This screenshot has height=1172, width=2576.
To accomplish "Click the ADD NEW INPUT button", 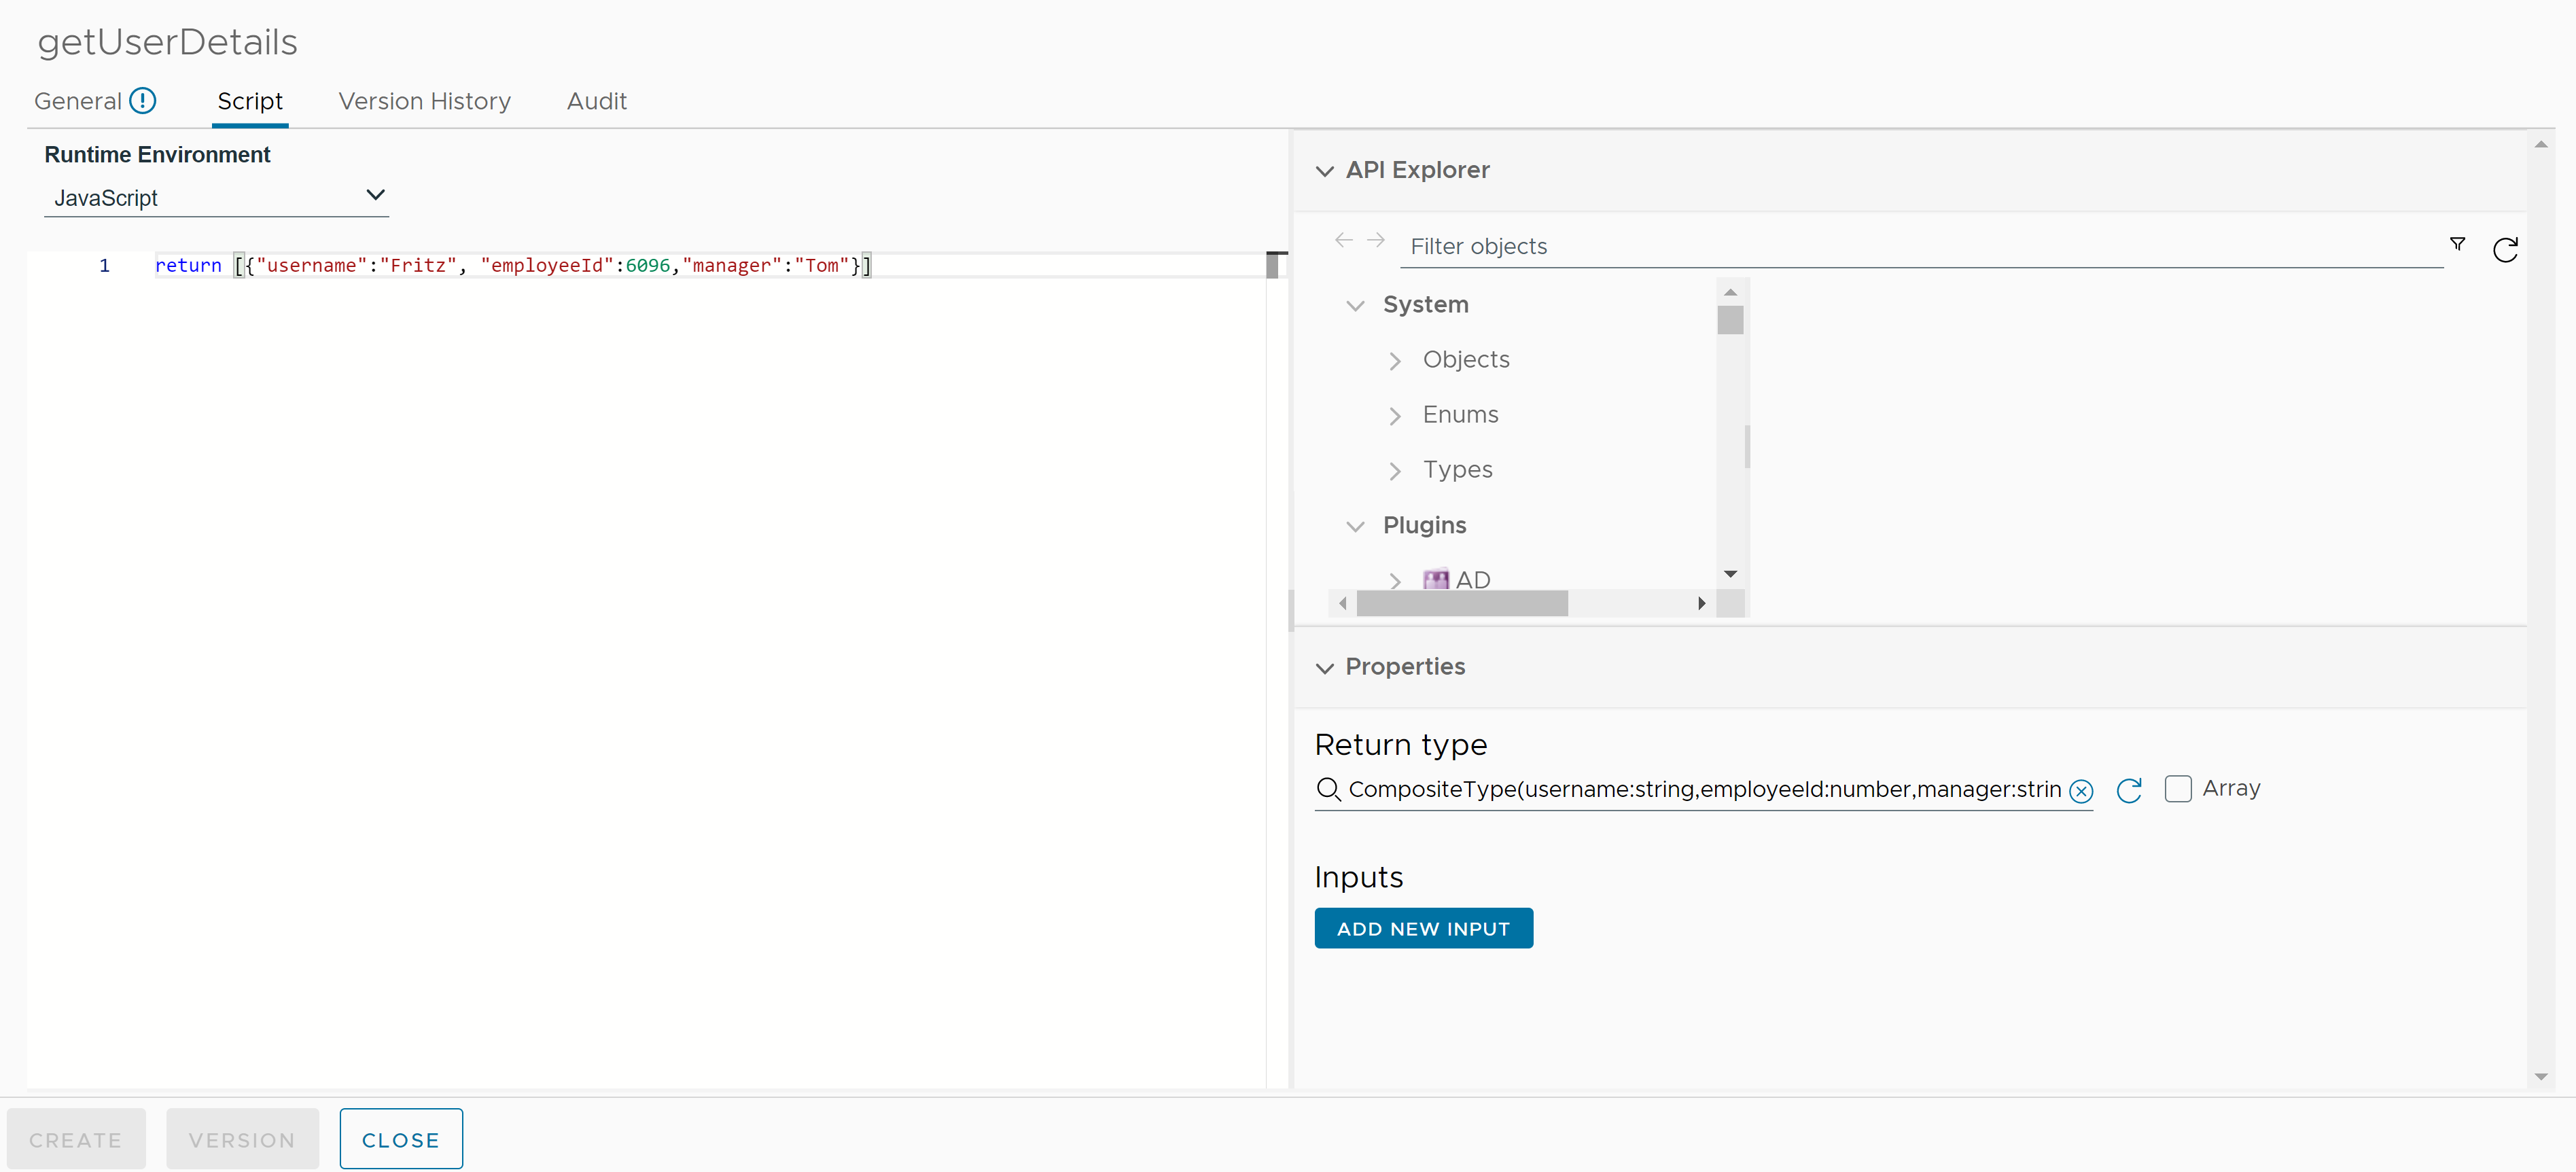I will (x=1423, y=929).
